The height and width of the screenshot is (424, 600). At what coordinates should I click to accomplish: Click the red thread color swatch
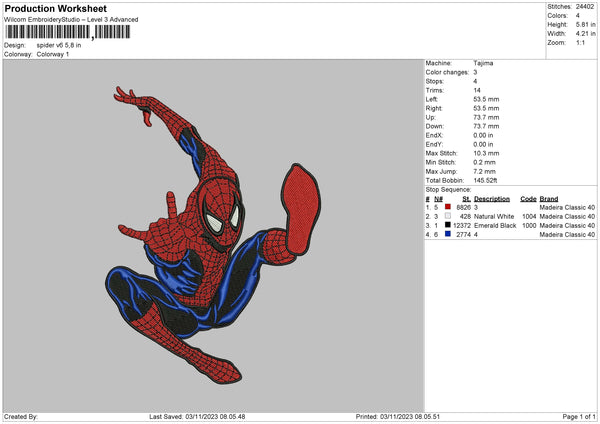click(447, 207)
